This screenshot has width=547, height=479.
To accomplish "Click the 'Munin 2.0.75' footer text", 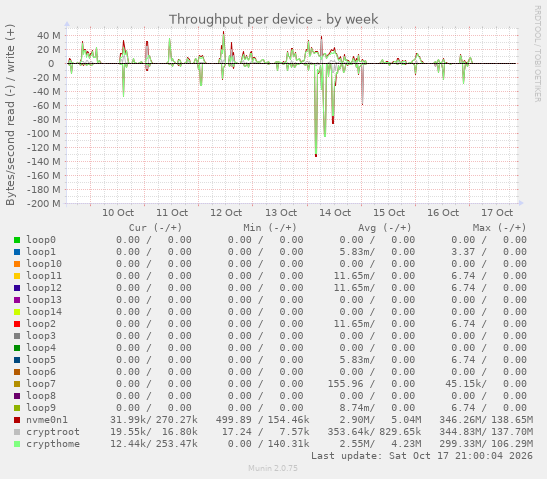I will (x=273, y=468).
